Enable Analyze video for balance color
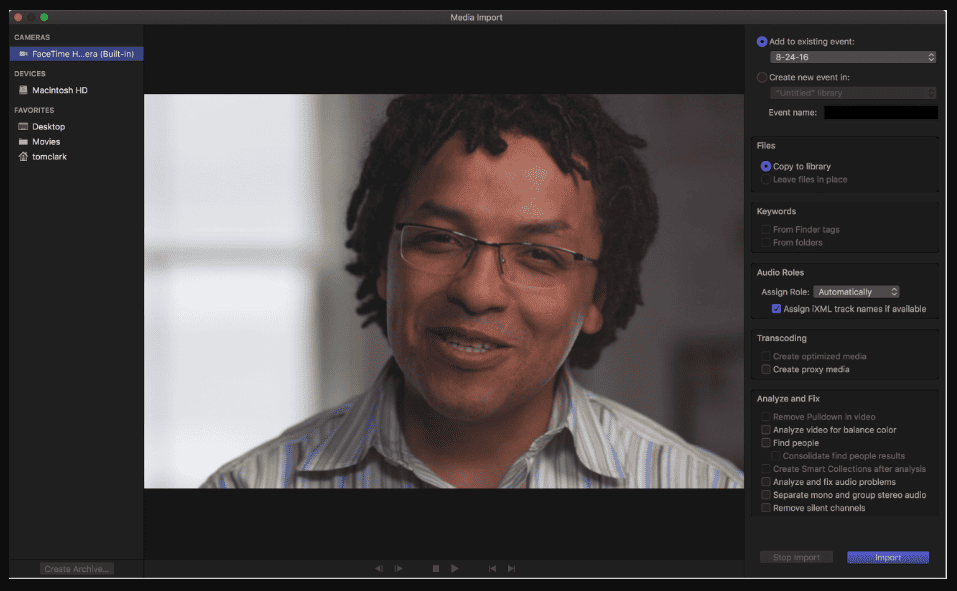Screen dimensions: 957x591 pyautogui.click(x=765, y=430)
